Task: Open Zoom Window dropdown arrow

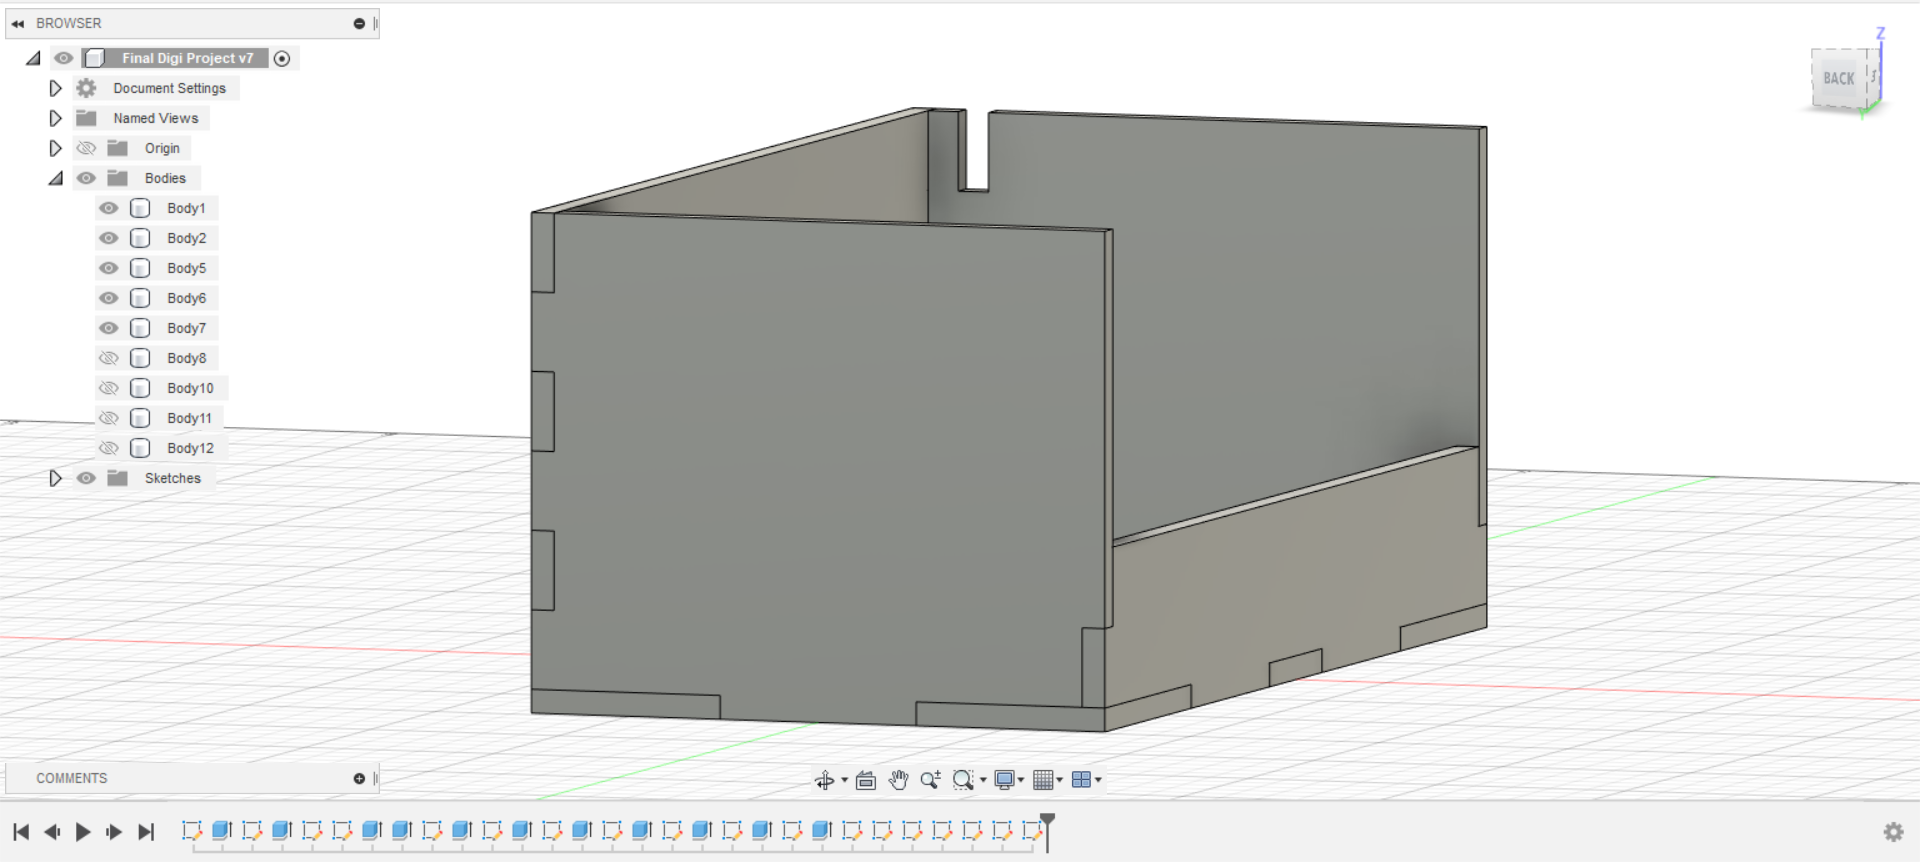Action: click(983, 780)
